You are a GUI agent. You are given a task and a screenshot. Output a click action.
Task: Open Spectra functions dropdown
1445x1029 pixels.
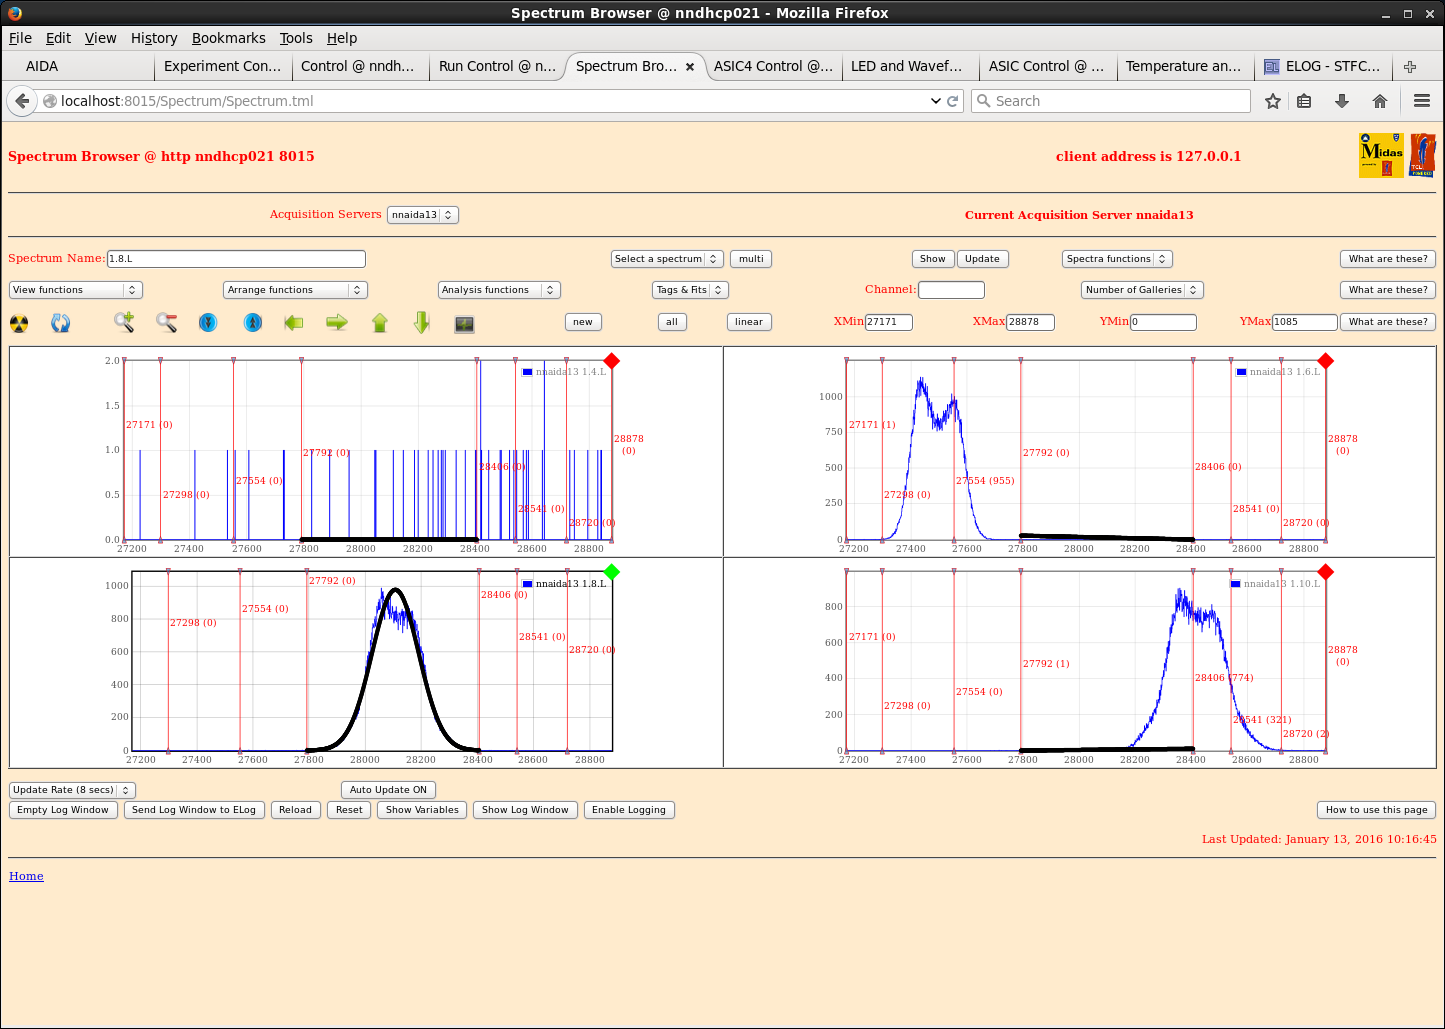1117,259
